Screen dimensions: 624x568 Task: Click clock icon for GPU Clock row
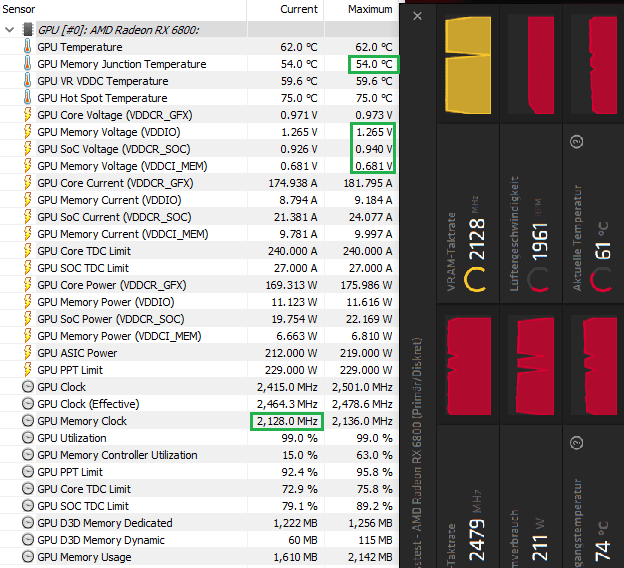pyautogui.click(x=28, y=386)
